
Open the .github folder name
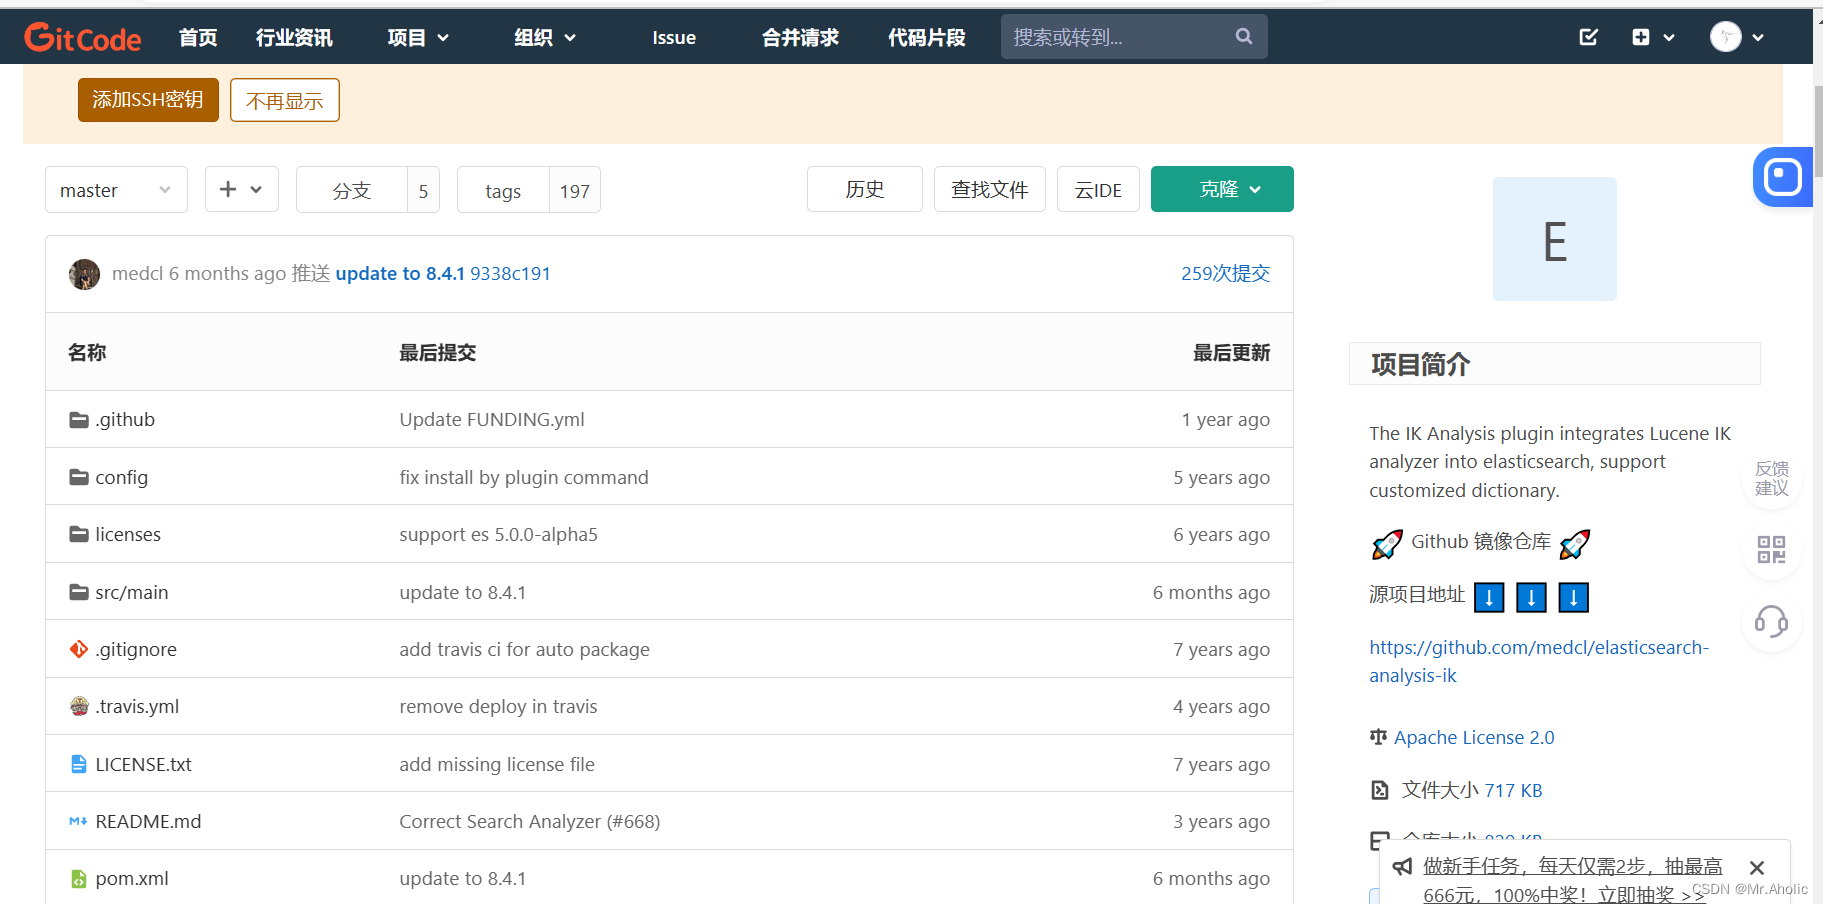(x=125, y=420)
